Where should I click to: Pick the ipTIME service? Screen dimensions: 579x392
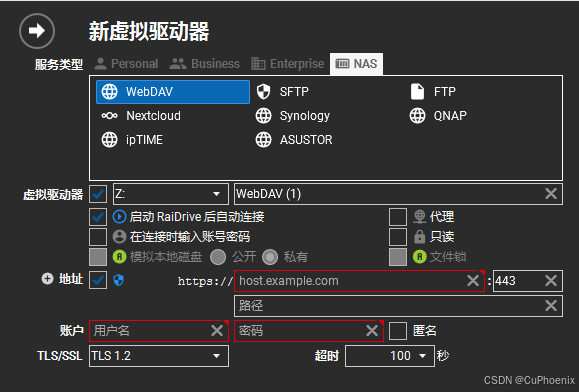click(132, 140)
